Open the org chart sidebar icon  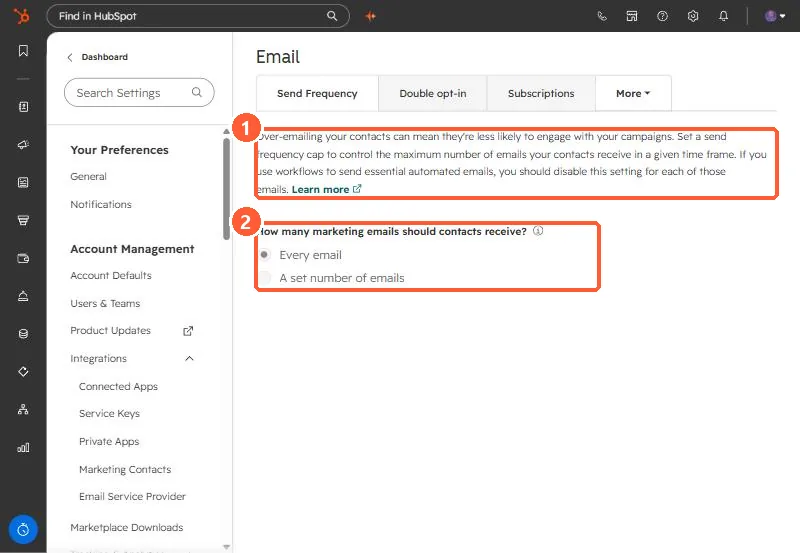[23, 409]
